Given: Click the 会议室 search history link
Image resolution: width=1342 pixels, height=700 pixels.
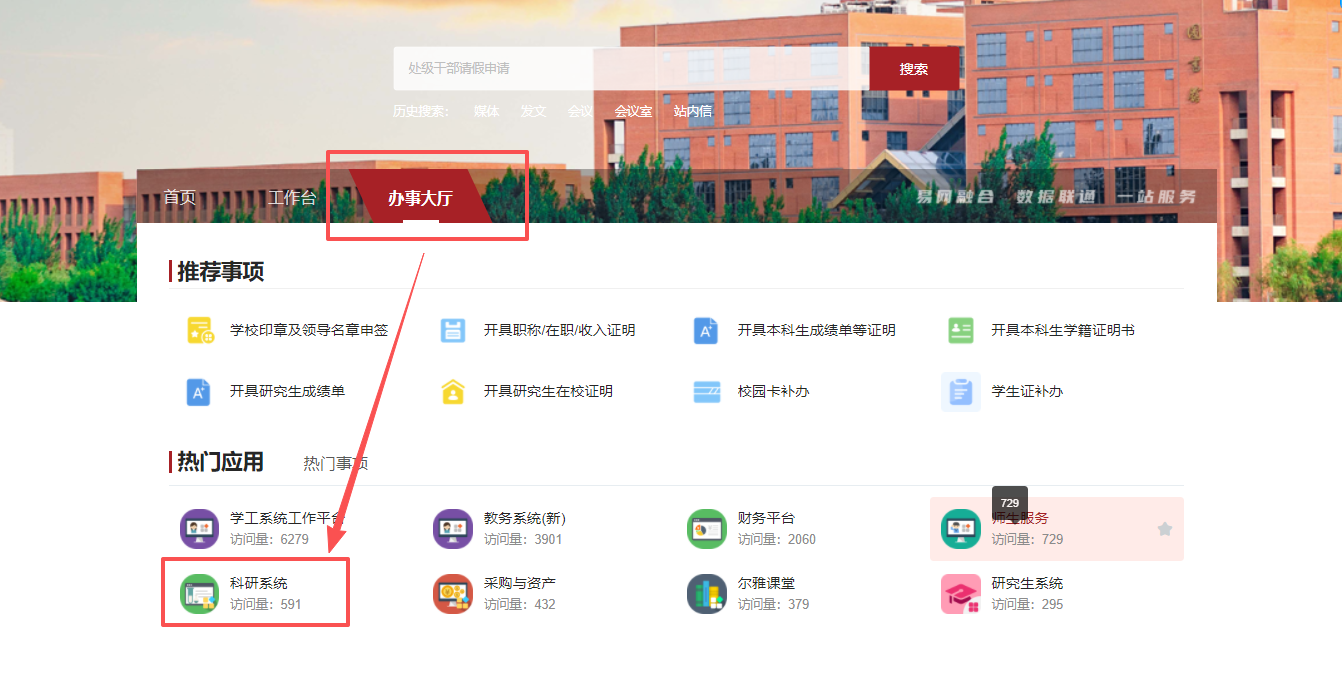Looking at the screenshot, I should 633,111.
